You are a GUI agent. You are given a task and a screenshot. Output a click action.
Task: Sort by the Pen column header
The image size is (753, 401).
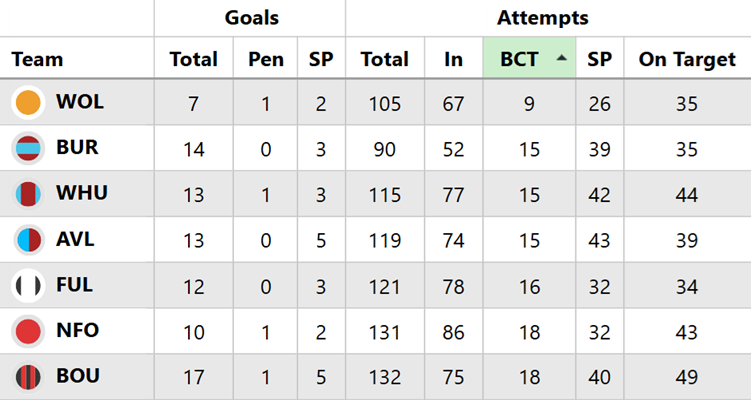coord(266,60)
